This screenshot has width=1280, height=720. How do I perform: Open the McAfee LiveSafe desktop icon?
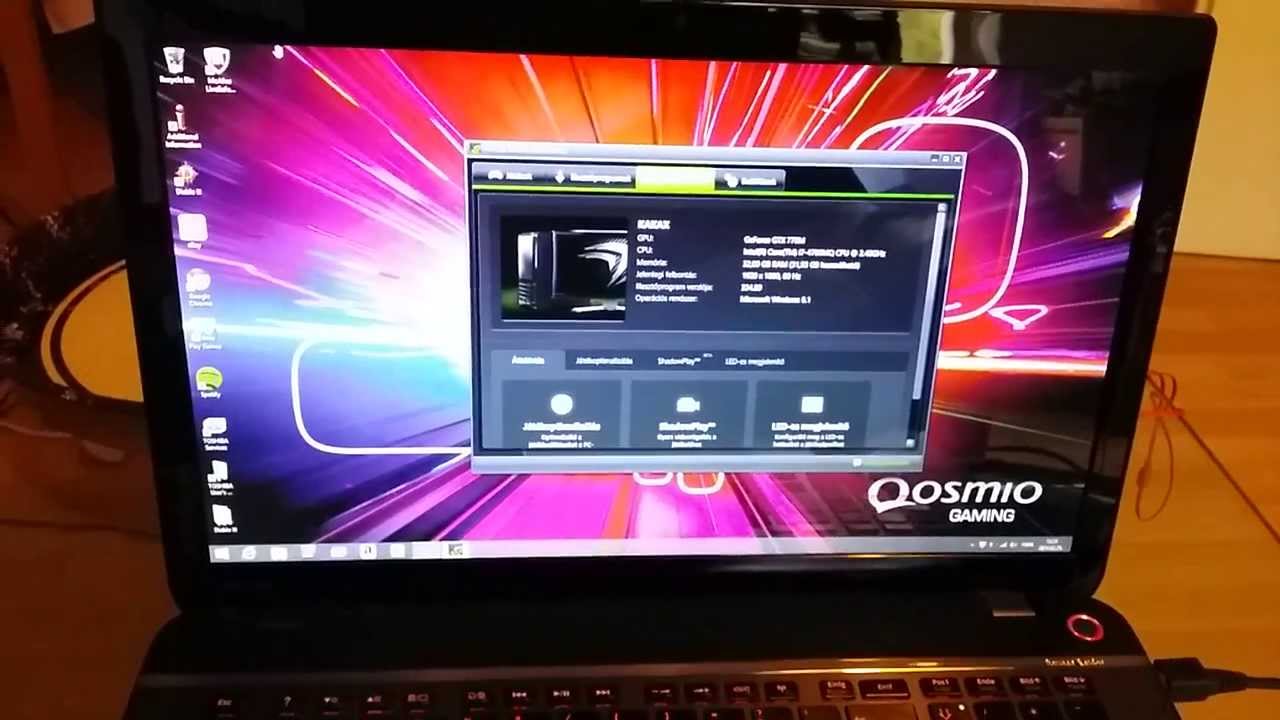pyautogui.click(x=218, y=70)
